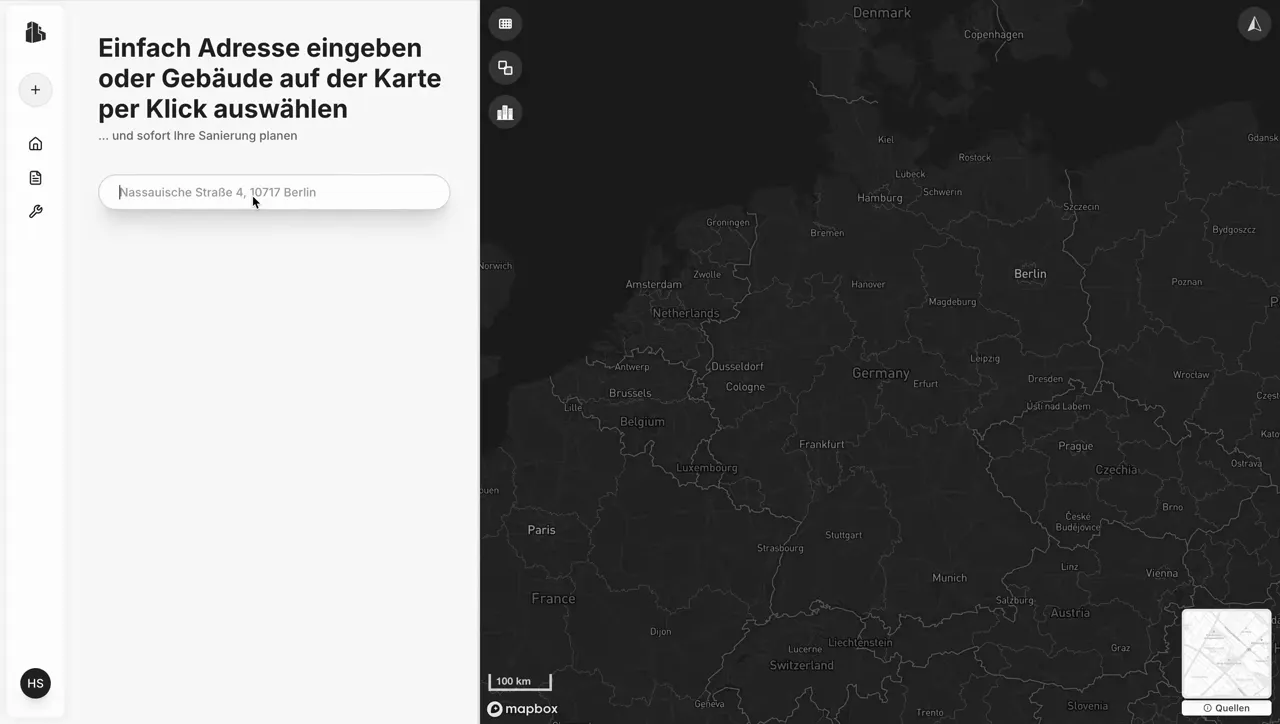Viewport: 1280px width, 724px height.
Task: Click the Amsterdam label on the map
Action: point(653,285)
